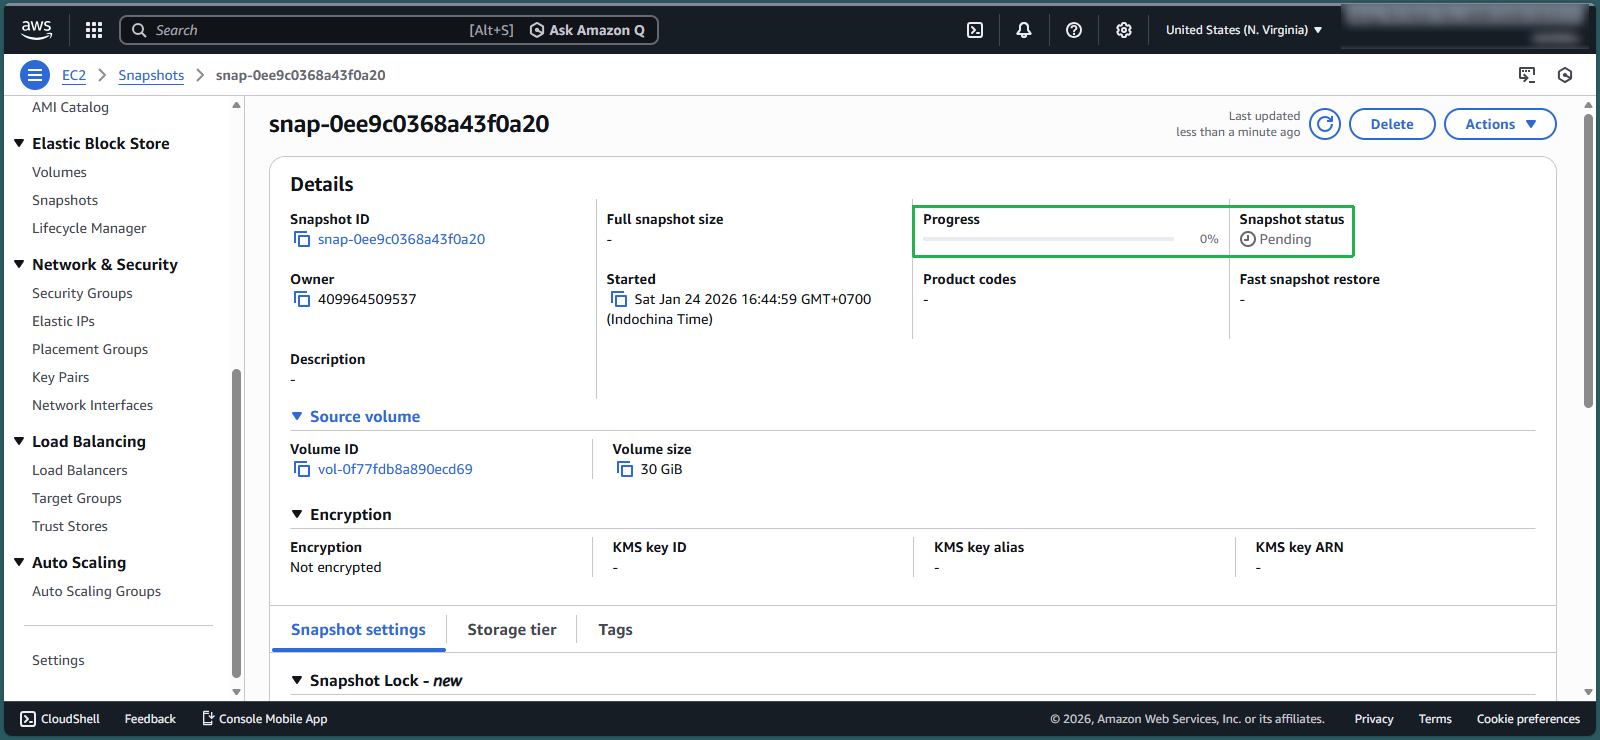Screen dimensions: 1600x740
Task: Launch CloudShell from the top bar icon
Action: coord(975,30)
